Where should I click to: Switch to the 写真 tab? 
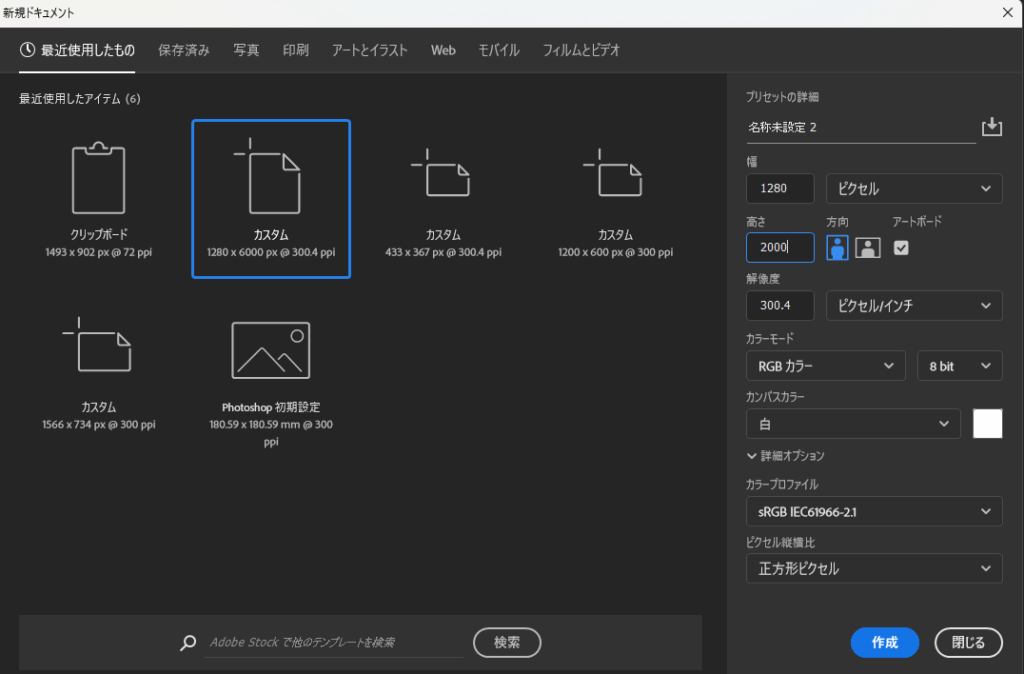point(246,50)
